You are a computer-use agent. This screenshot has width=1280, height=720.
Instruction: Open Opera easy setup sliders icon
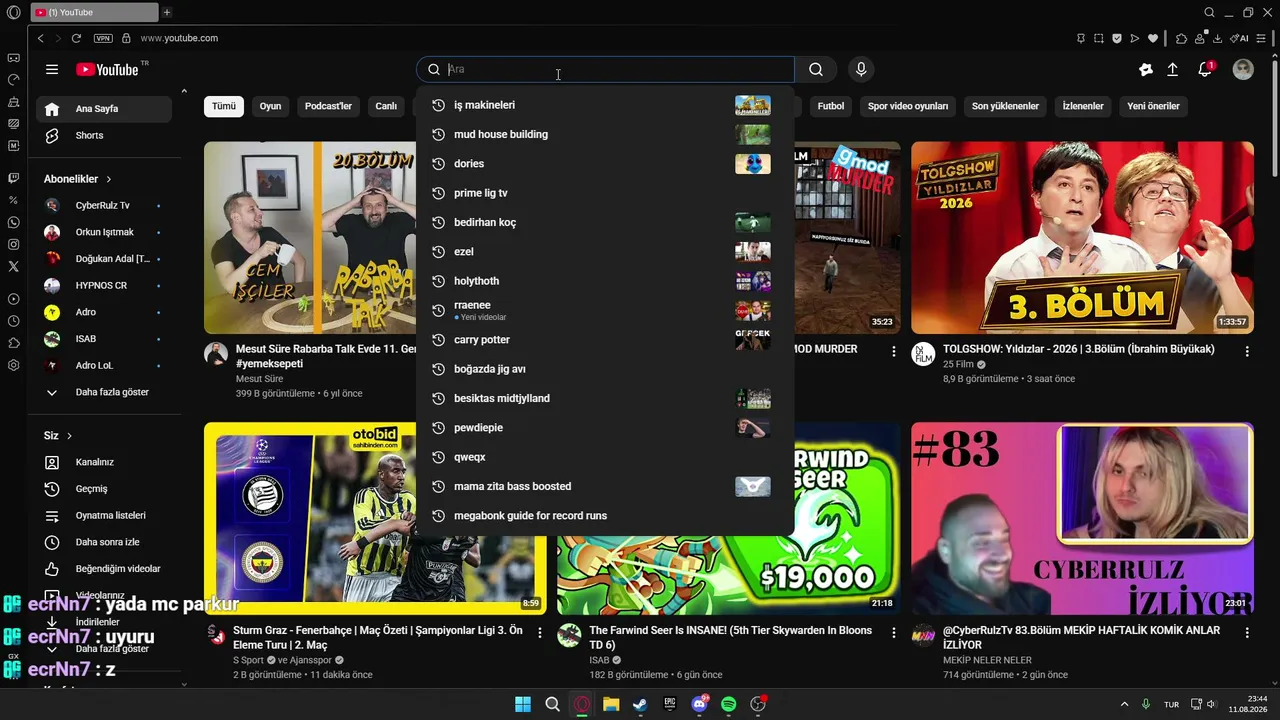(x=1261, y=38)
